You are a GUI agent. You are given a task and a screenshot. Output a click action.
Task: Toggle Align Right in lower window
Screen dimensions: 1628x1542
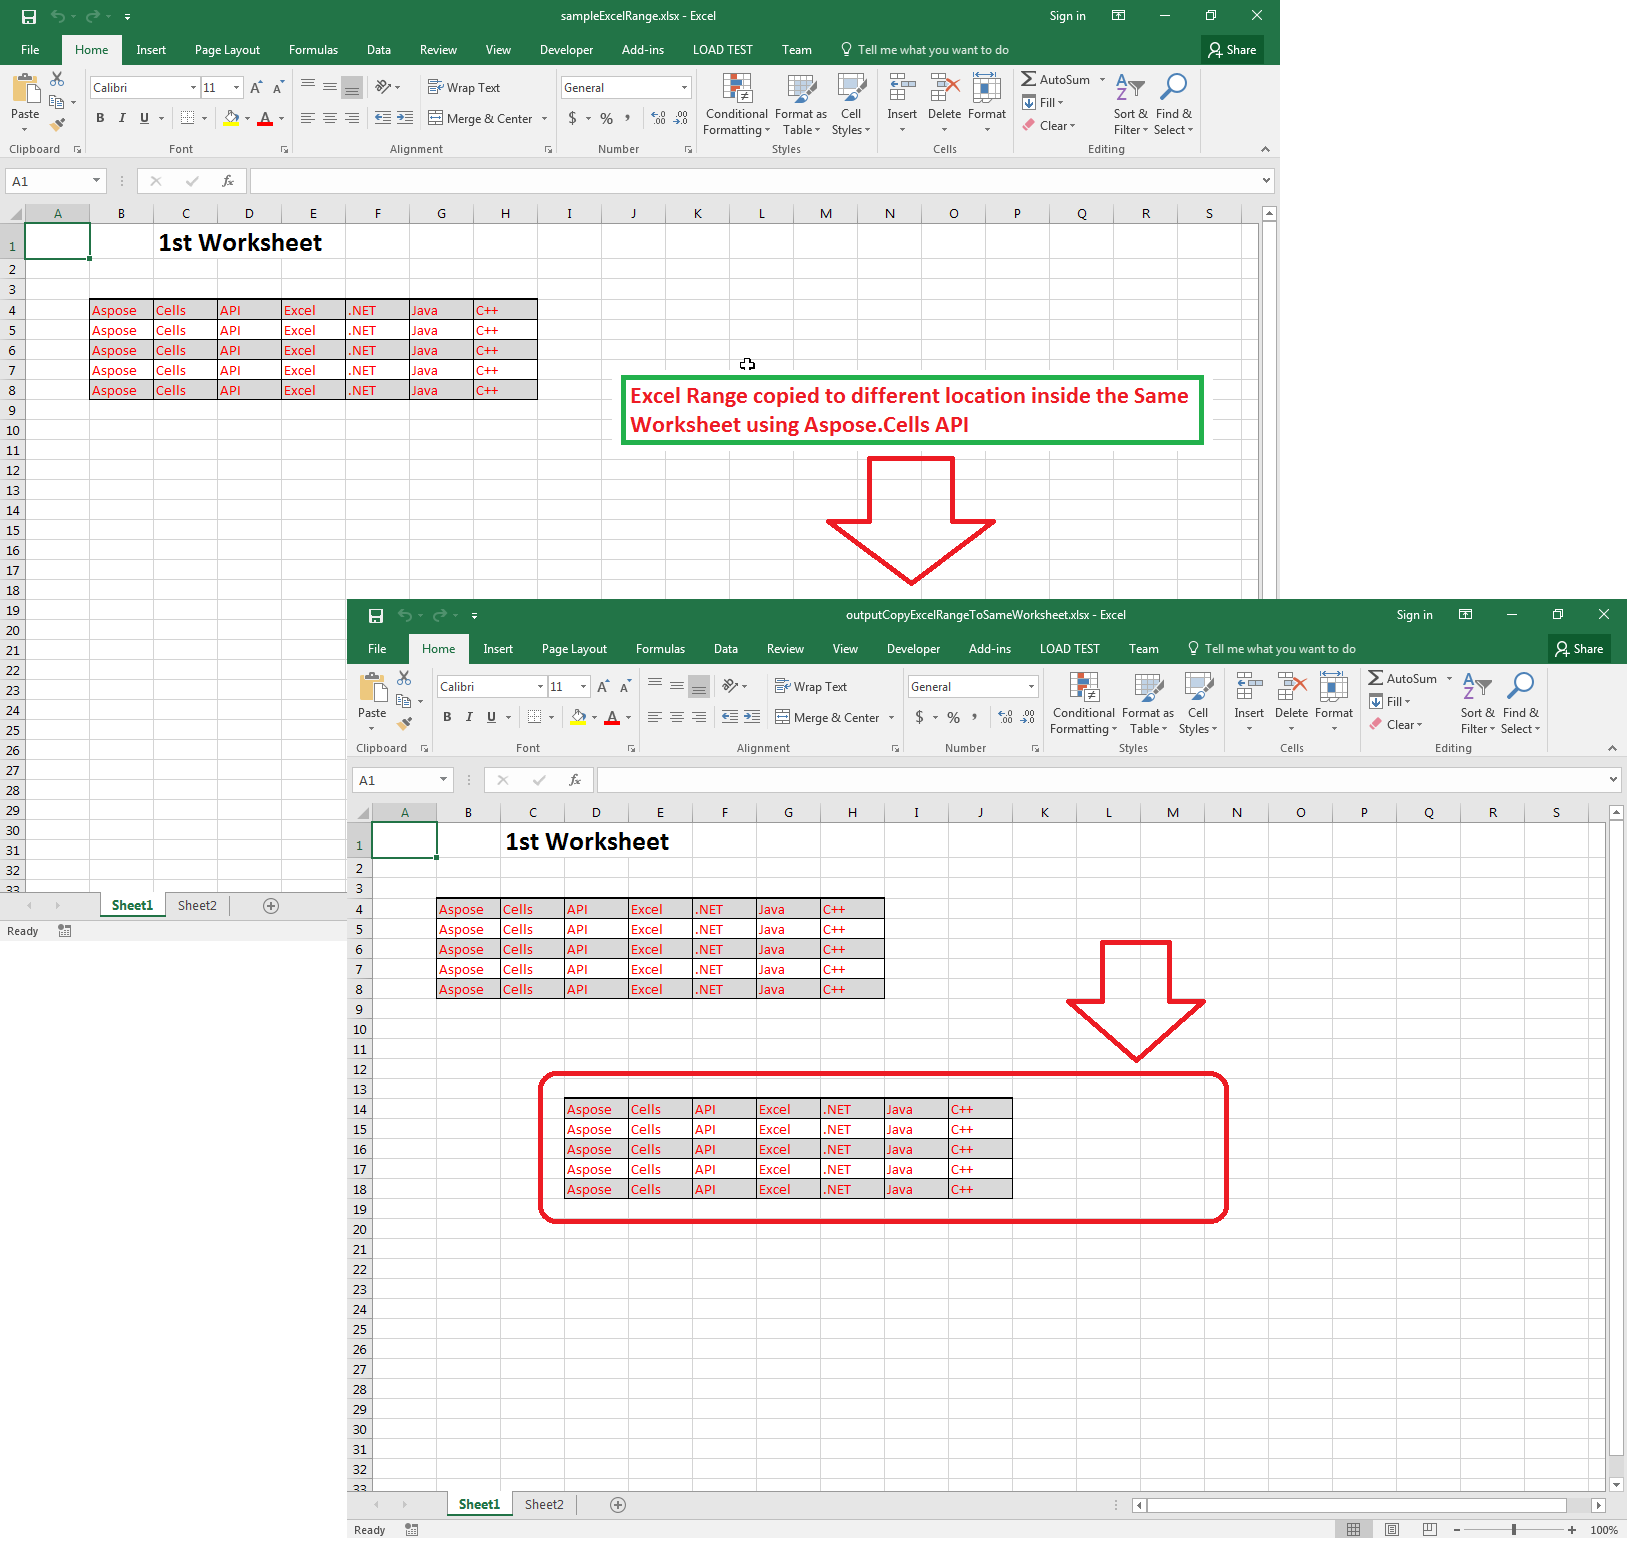[x=699, y=717]
